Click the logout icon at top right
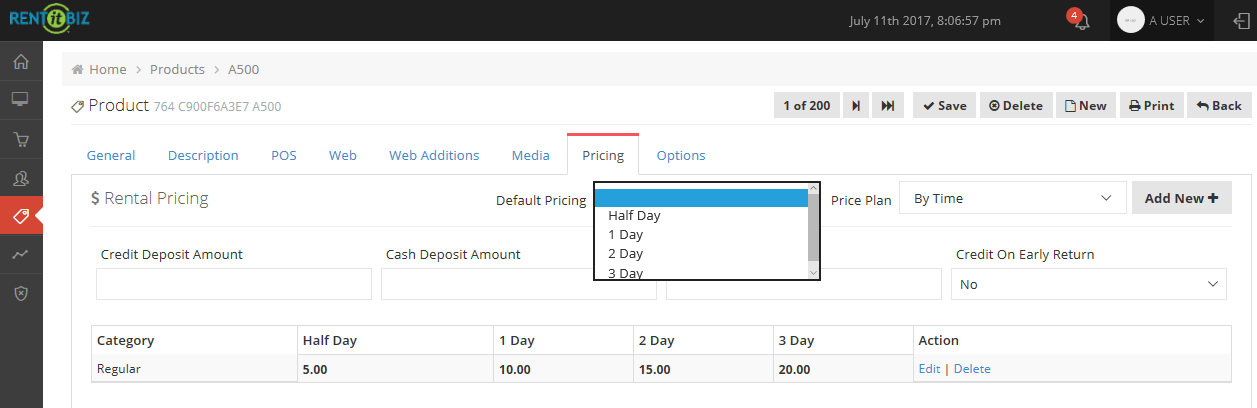Viewport: 1257px width, 408px height. tap(1241, 20)
